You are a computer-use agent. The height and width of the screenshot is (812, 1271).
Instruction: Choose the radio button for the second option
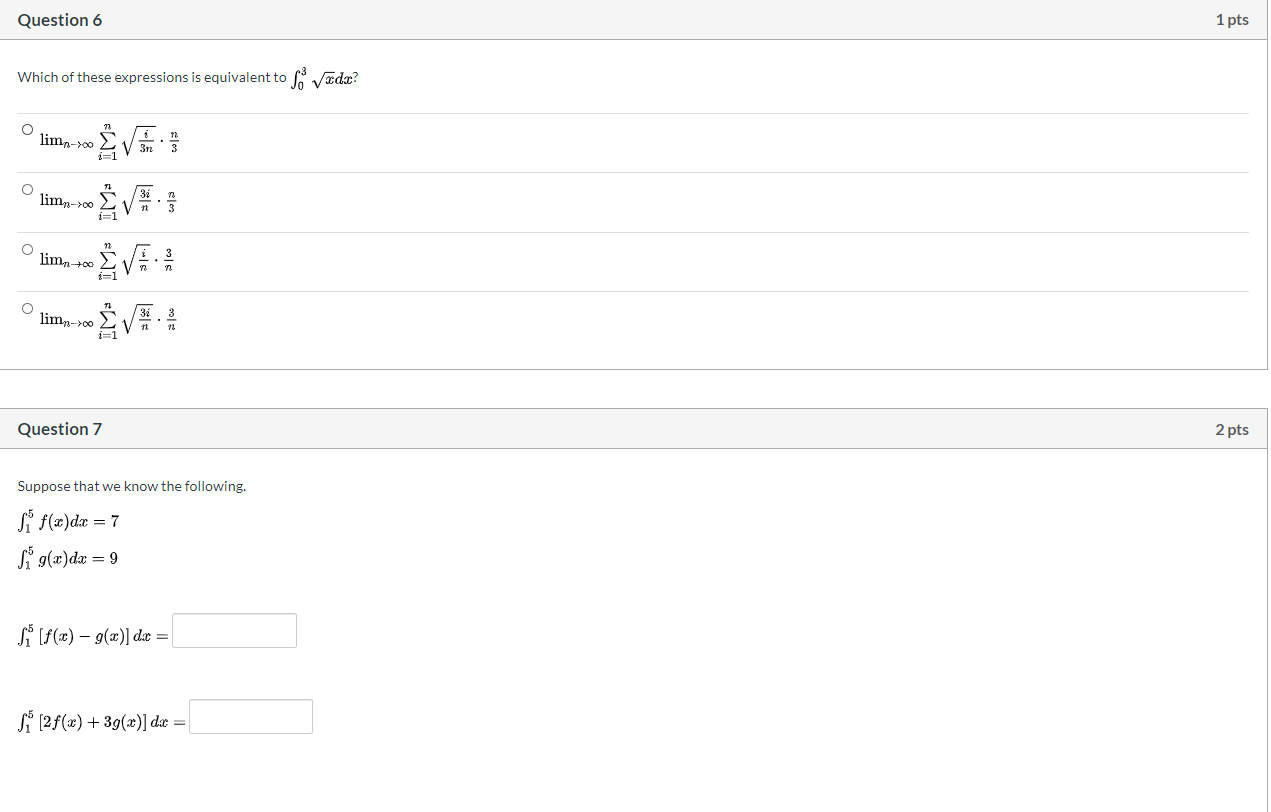click(27, 188)
